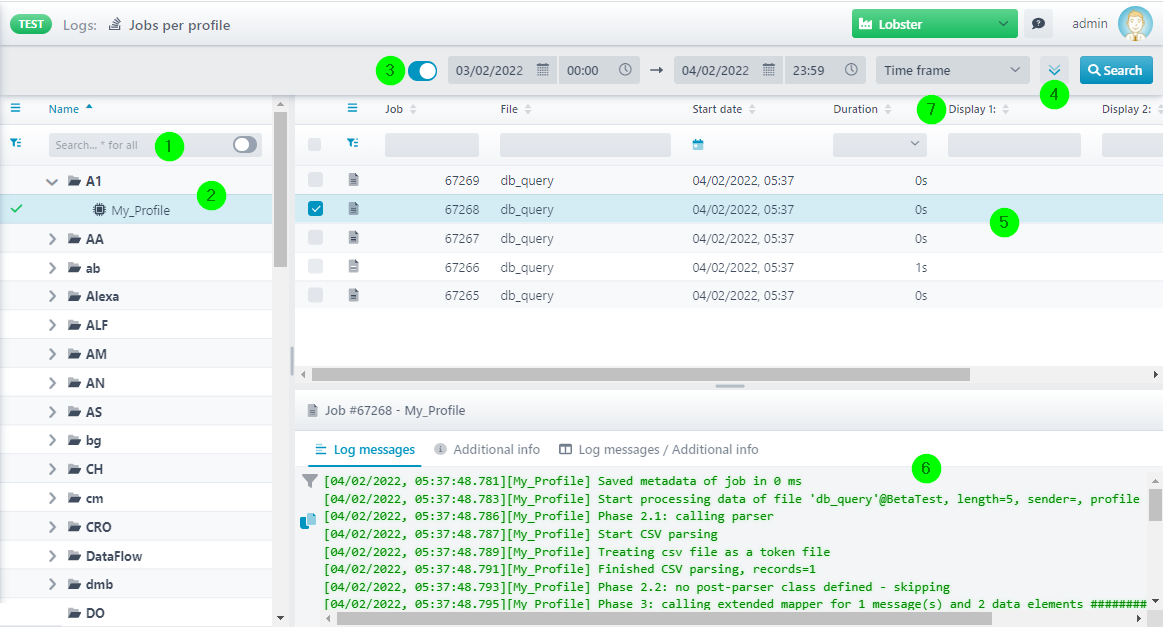
Task: Click the jobs table filter icon
Action: pos(352,142)
